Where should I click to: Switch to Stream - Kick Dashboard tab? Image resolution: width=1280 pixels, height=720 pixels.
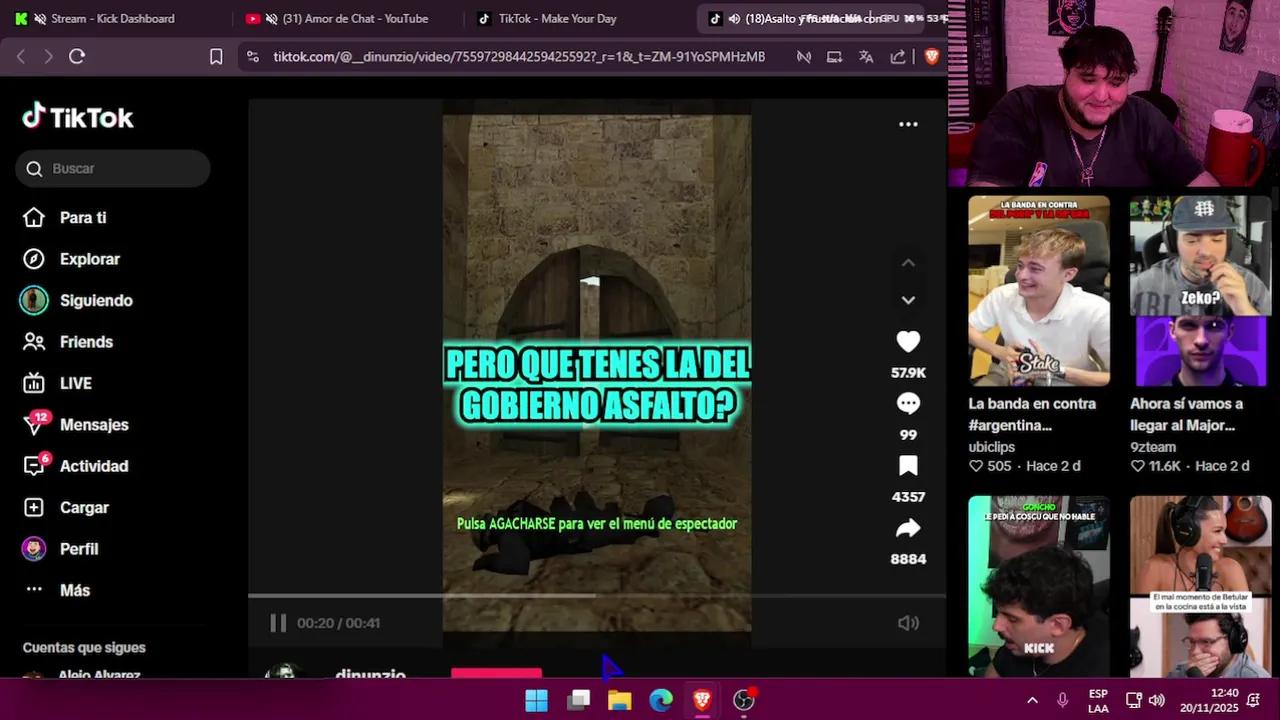[113, 18]
